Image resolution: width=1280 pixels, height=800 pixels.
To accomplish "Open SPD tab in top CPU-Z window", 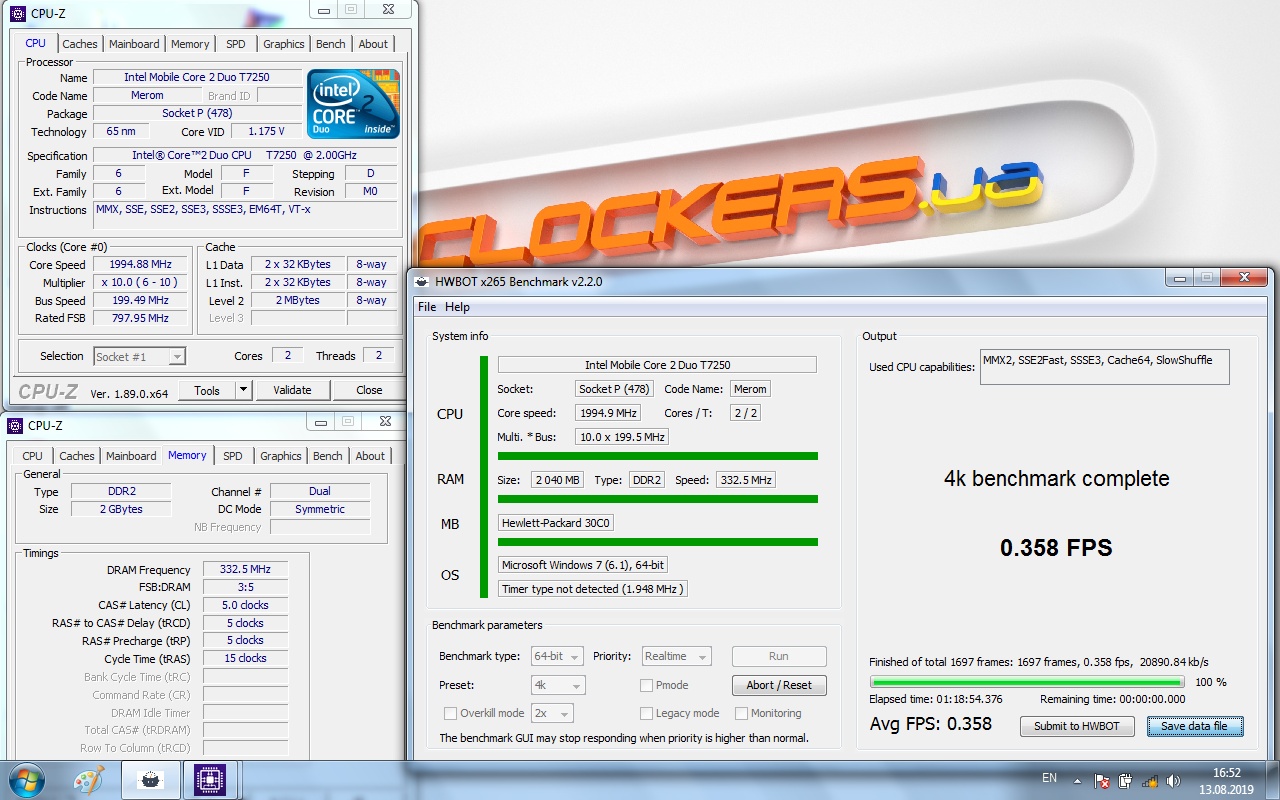I will [235, 44].
